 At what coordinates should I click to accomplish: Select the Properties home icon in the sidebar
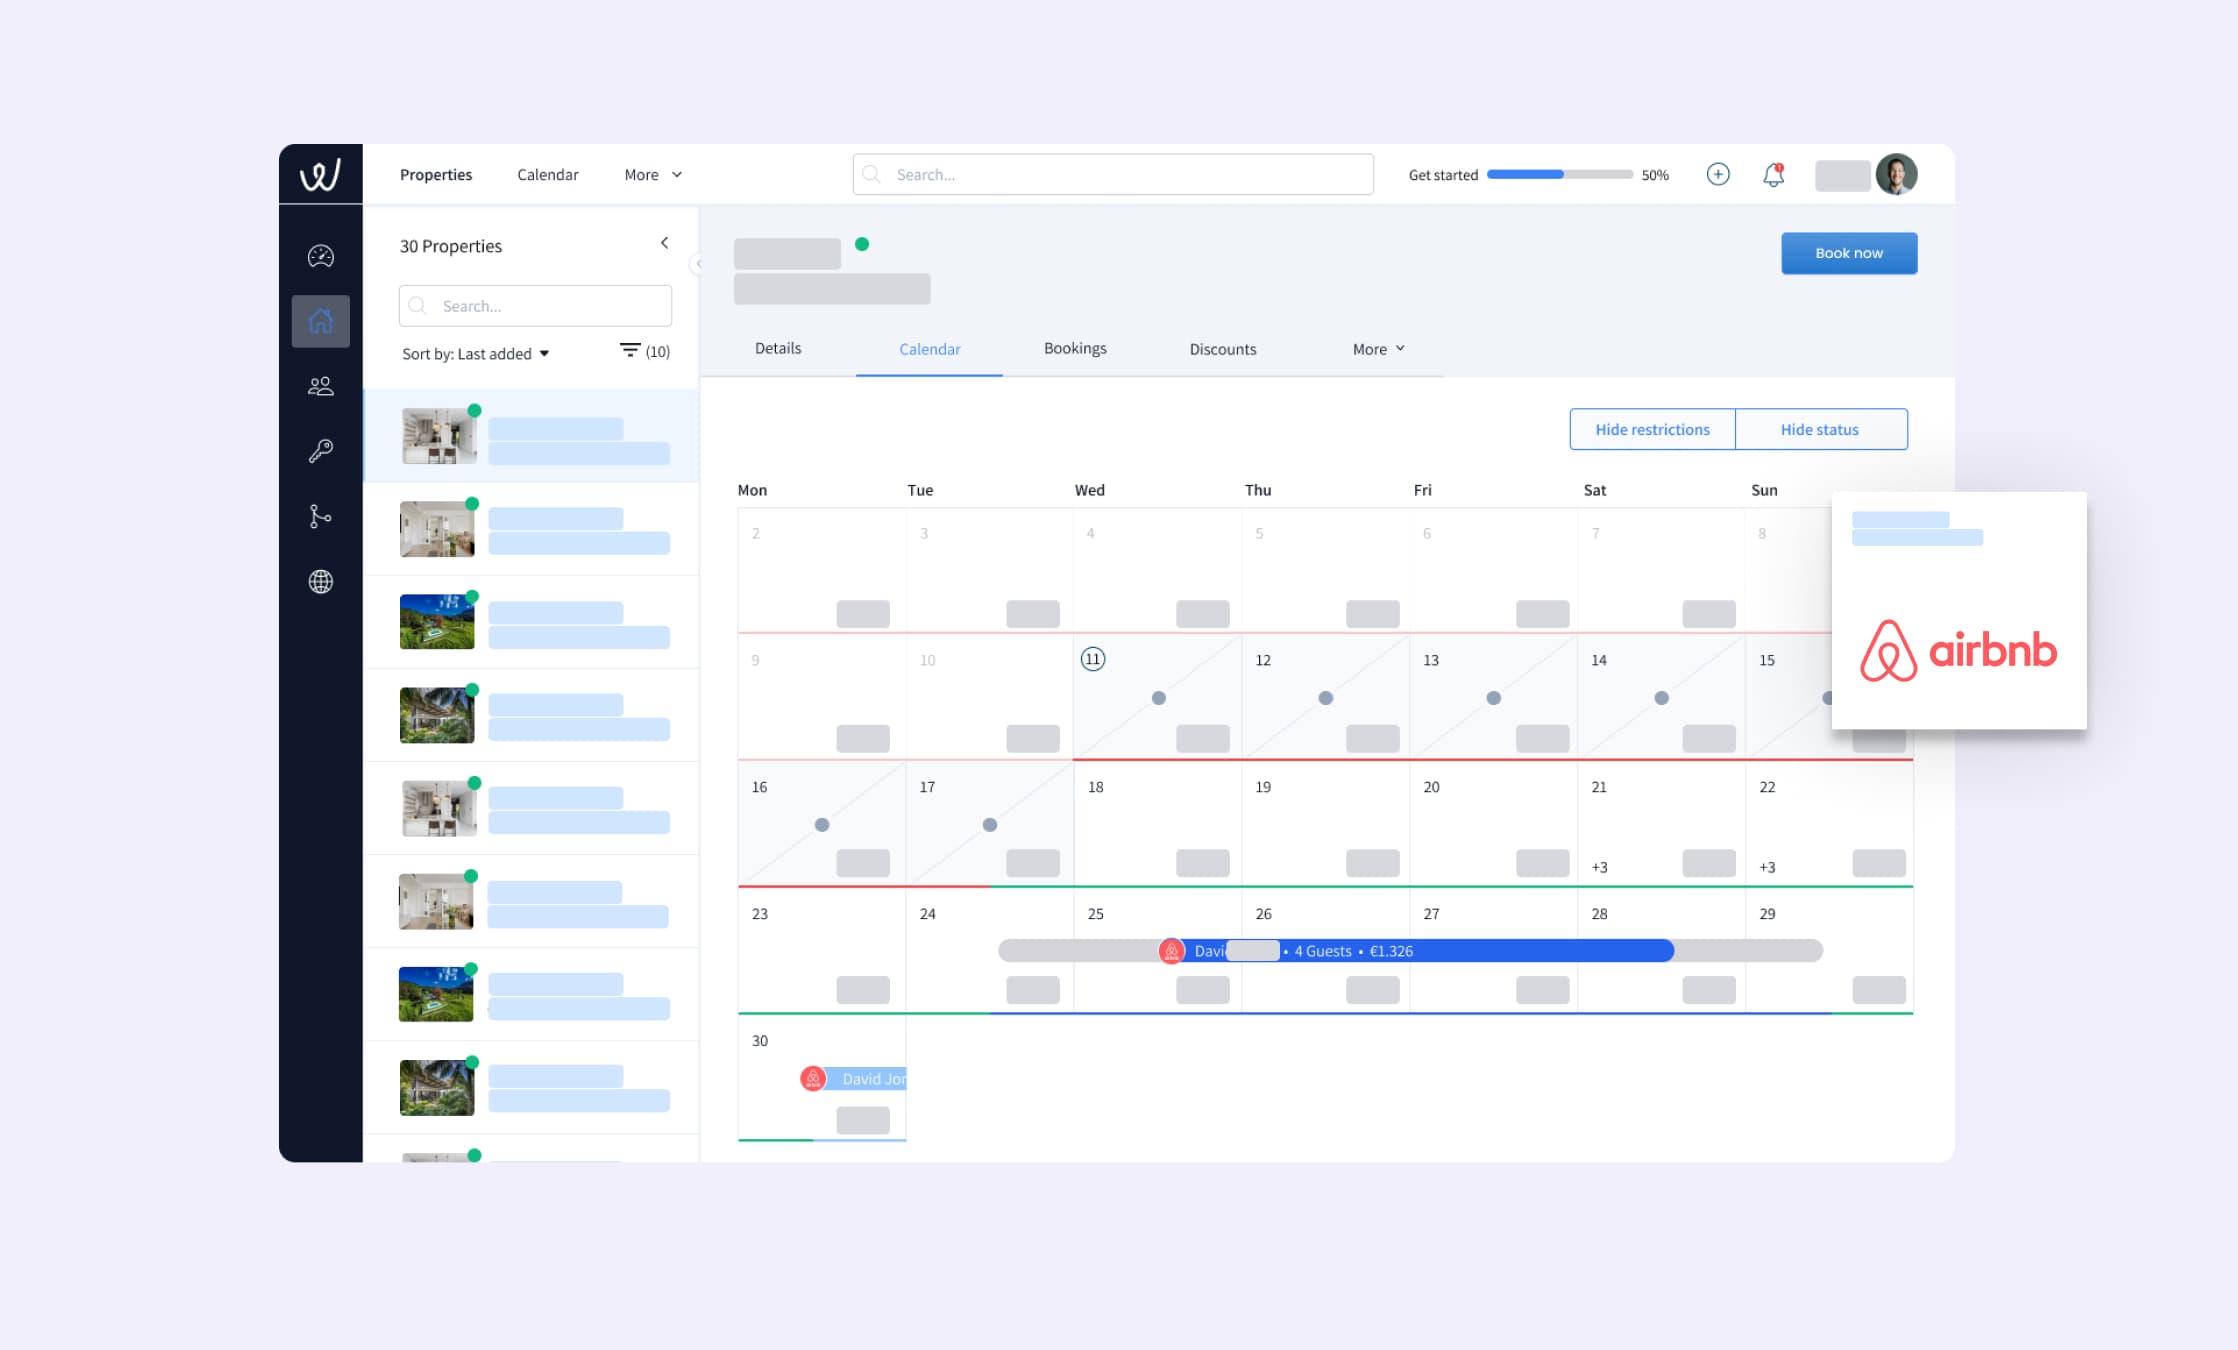[x=320, y=321]
